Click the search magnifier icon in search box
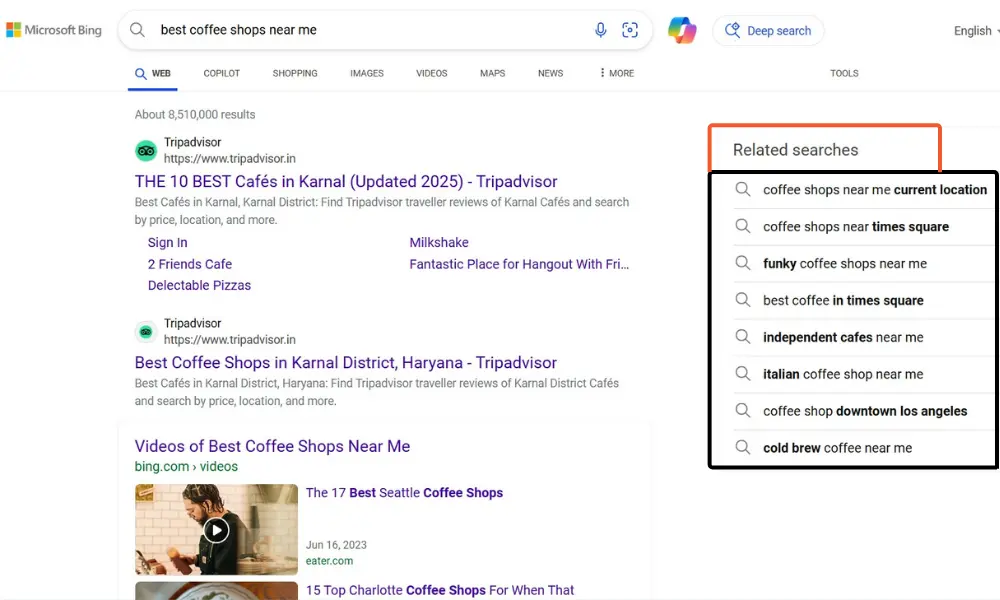This screenshot has height=600, width=1000. coord(137,30)
